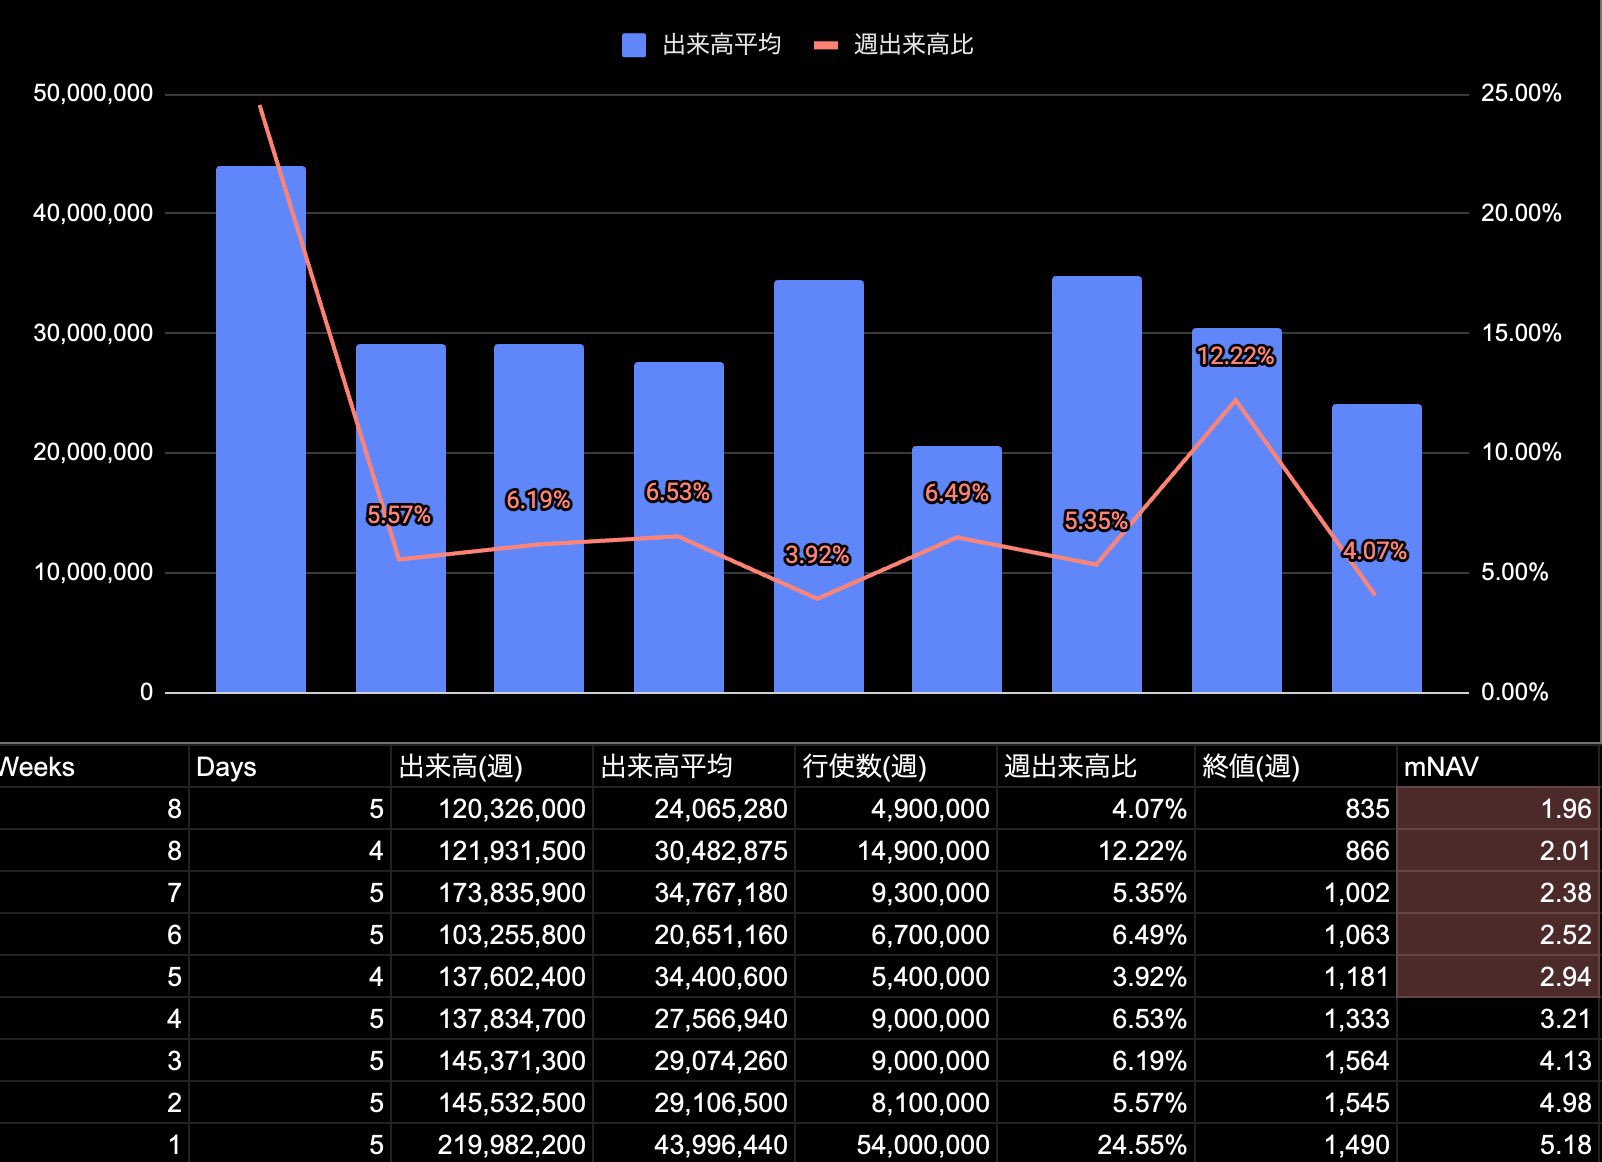Click the 50,000,000 left axis label

tap(93, 93)
